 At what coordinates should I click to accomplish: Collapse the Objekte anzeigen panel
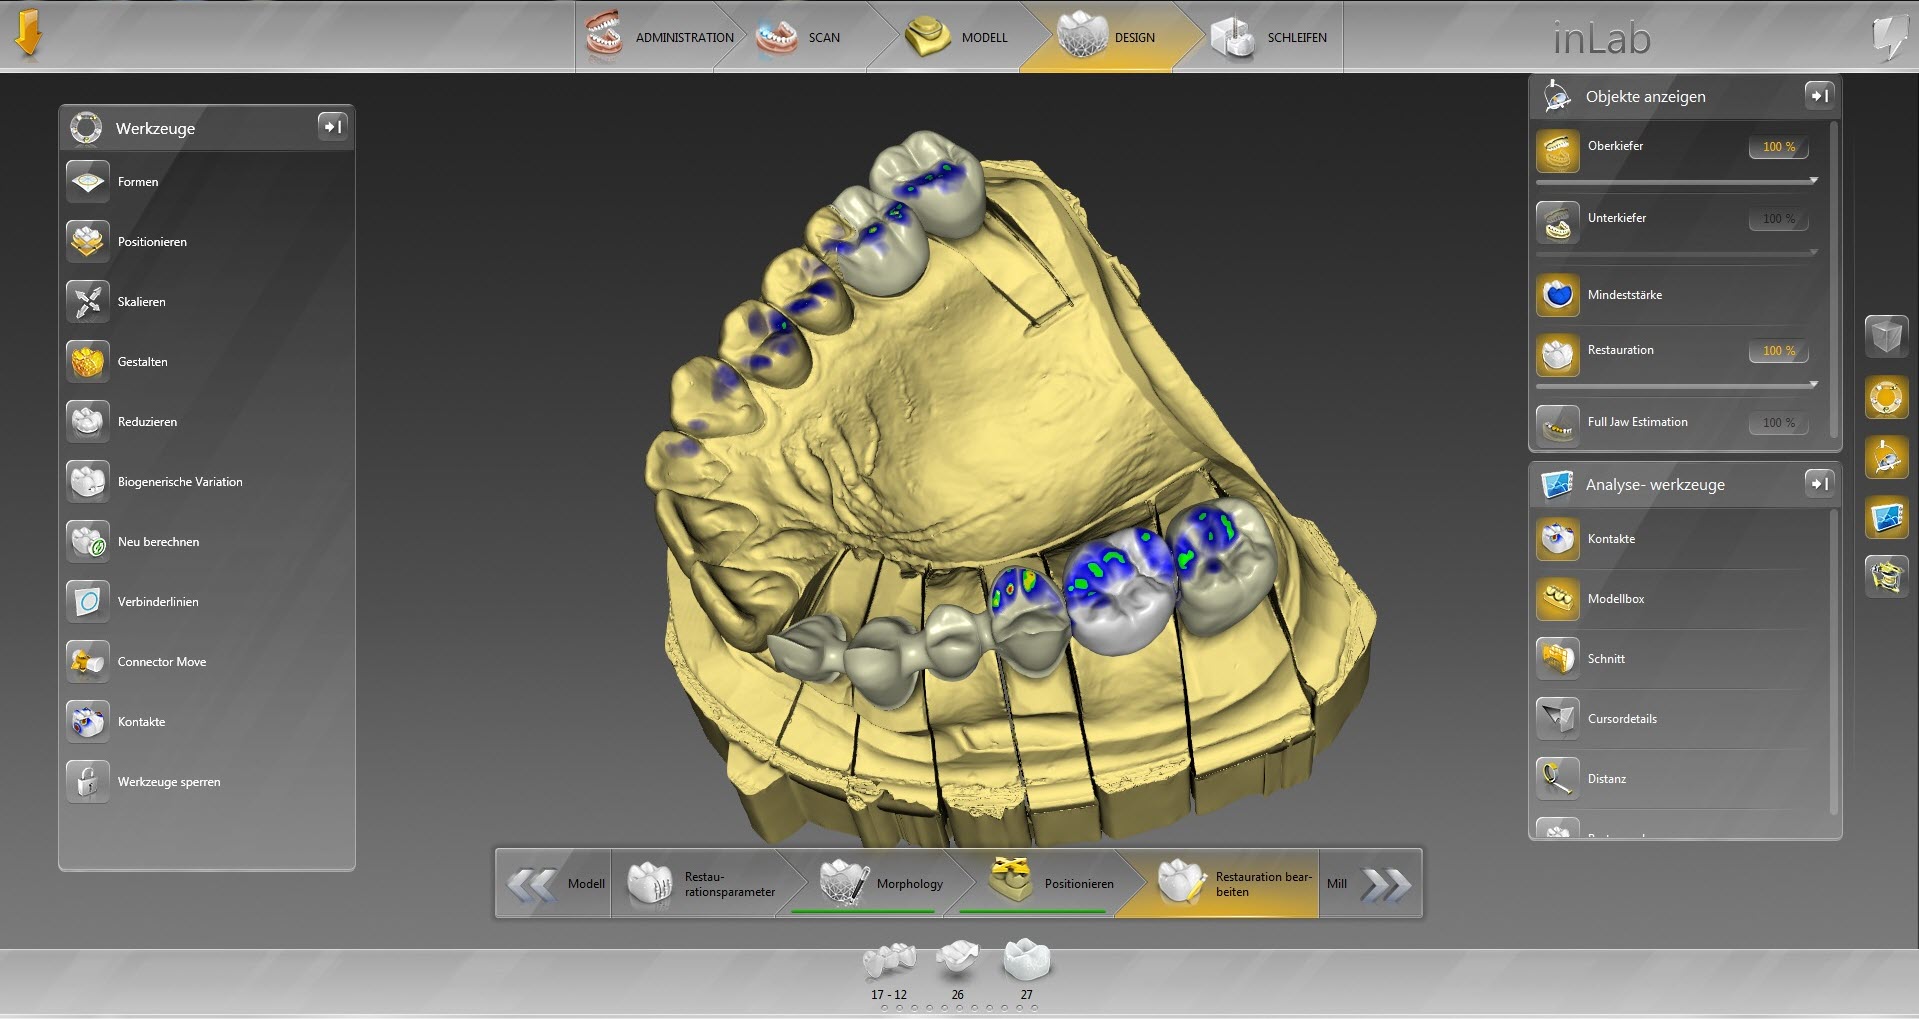tap(1818, 95)
